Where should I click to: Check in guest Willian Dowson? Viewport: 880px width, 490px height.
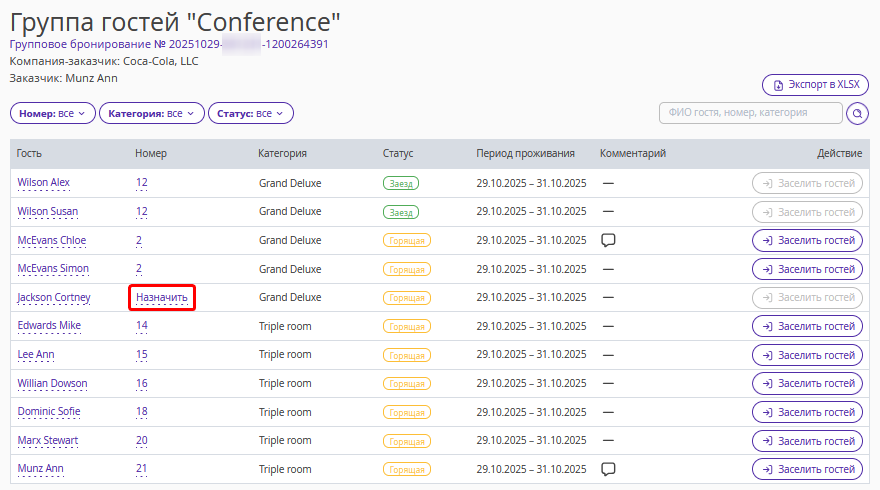807,383
